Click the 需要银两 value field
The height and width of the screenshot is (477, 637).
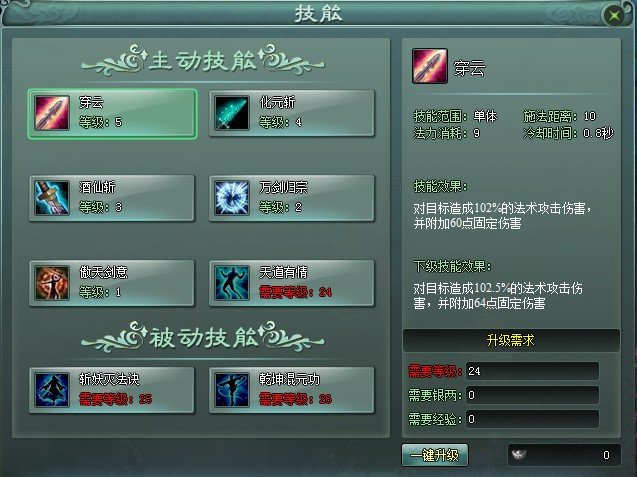[532, 395]
